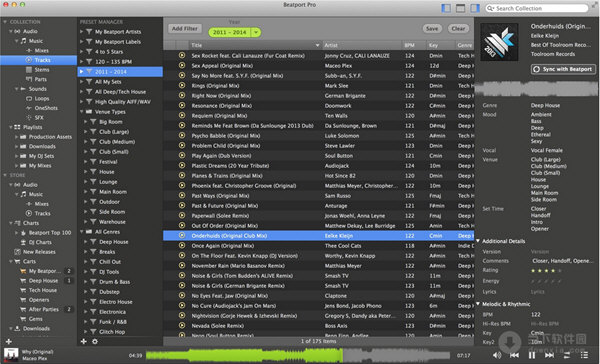Viewport: 600px width, 364px height.
Task: Click the Add Filter button
Action: 185,28
